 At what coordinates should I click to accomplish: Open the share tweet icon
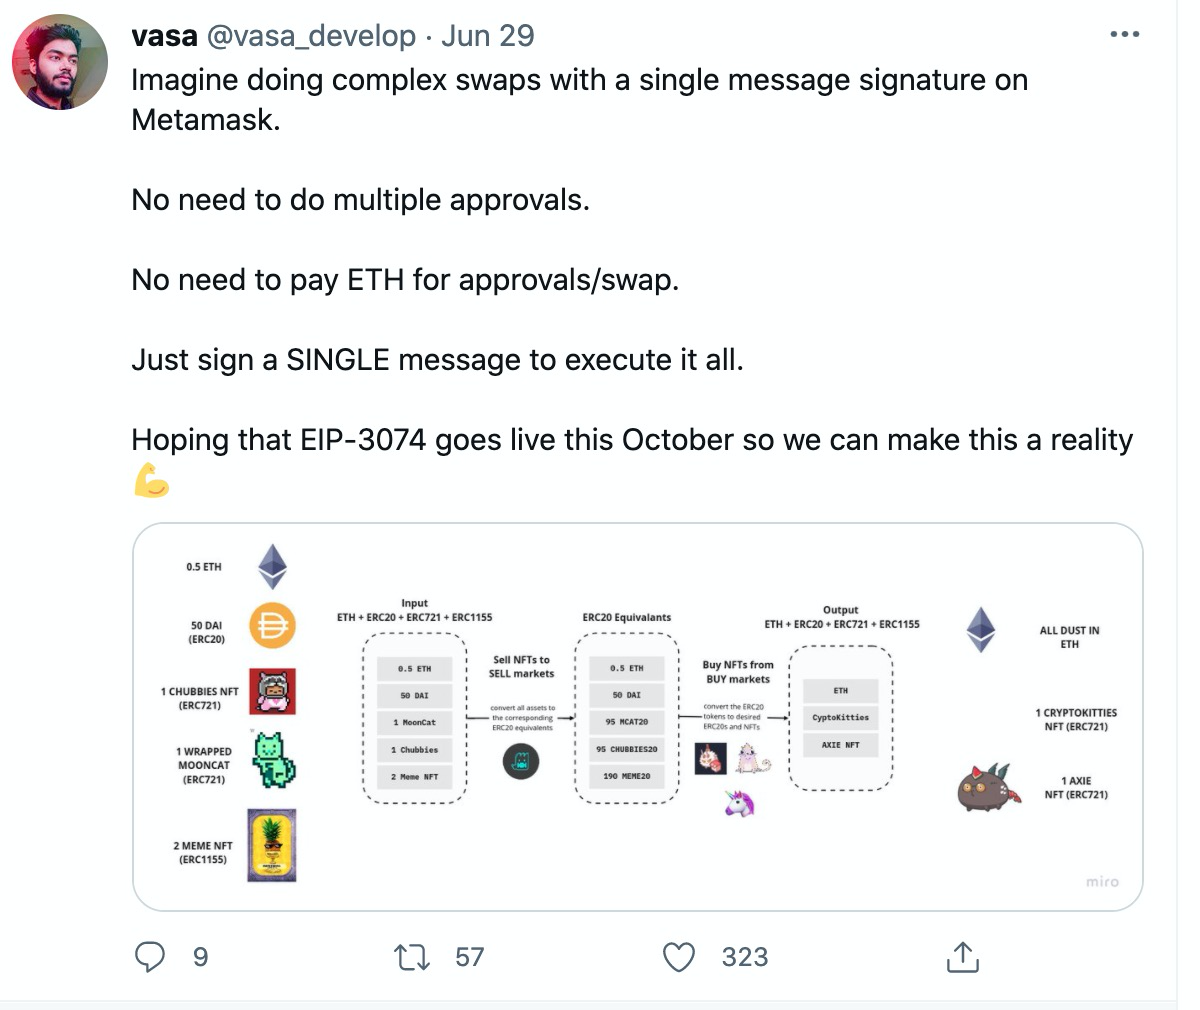962,957
